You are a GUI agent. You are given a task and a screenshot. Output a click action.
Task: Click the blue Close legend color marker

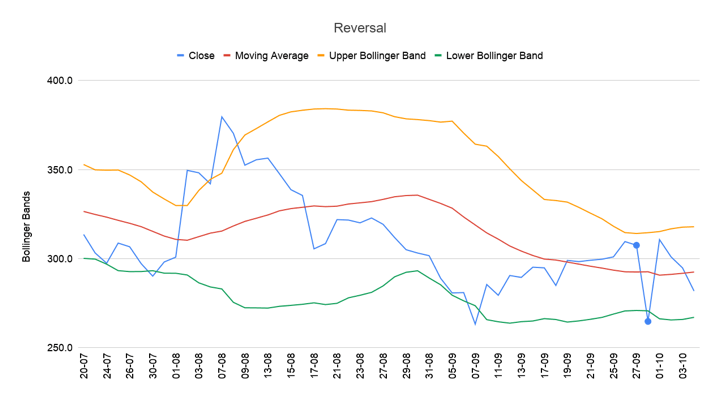181,56
